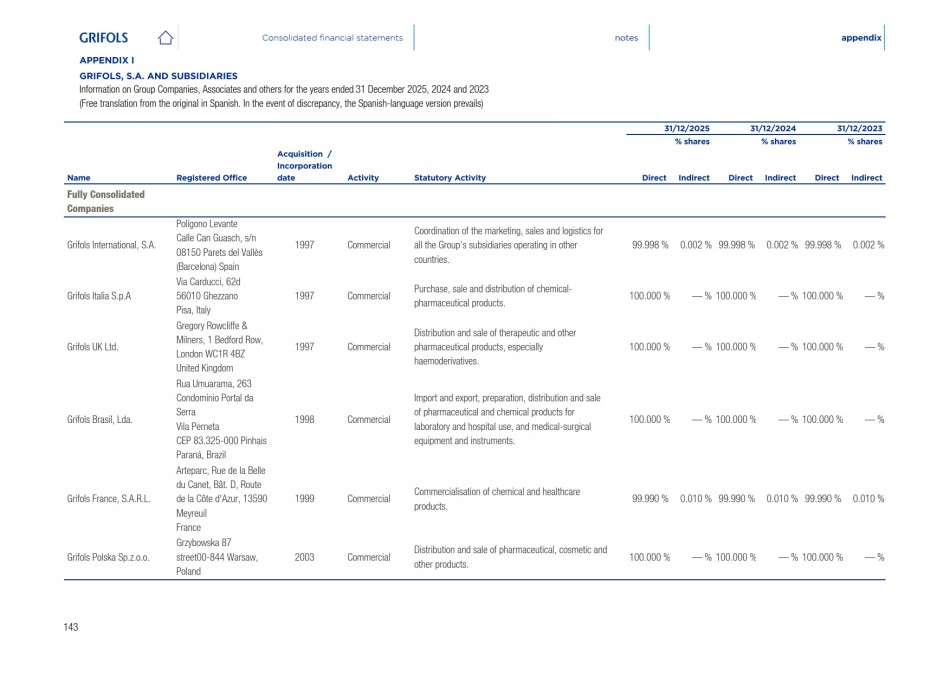Viewport: 950px width, 673px height.
Task: Click the Grifols Polska Sp.z.o.o. row name
Action: pos(109,557)
